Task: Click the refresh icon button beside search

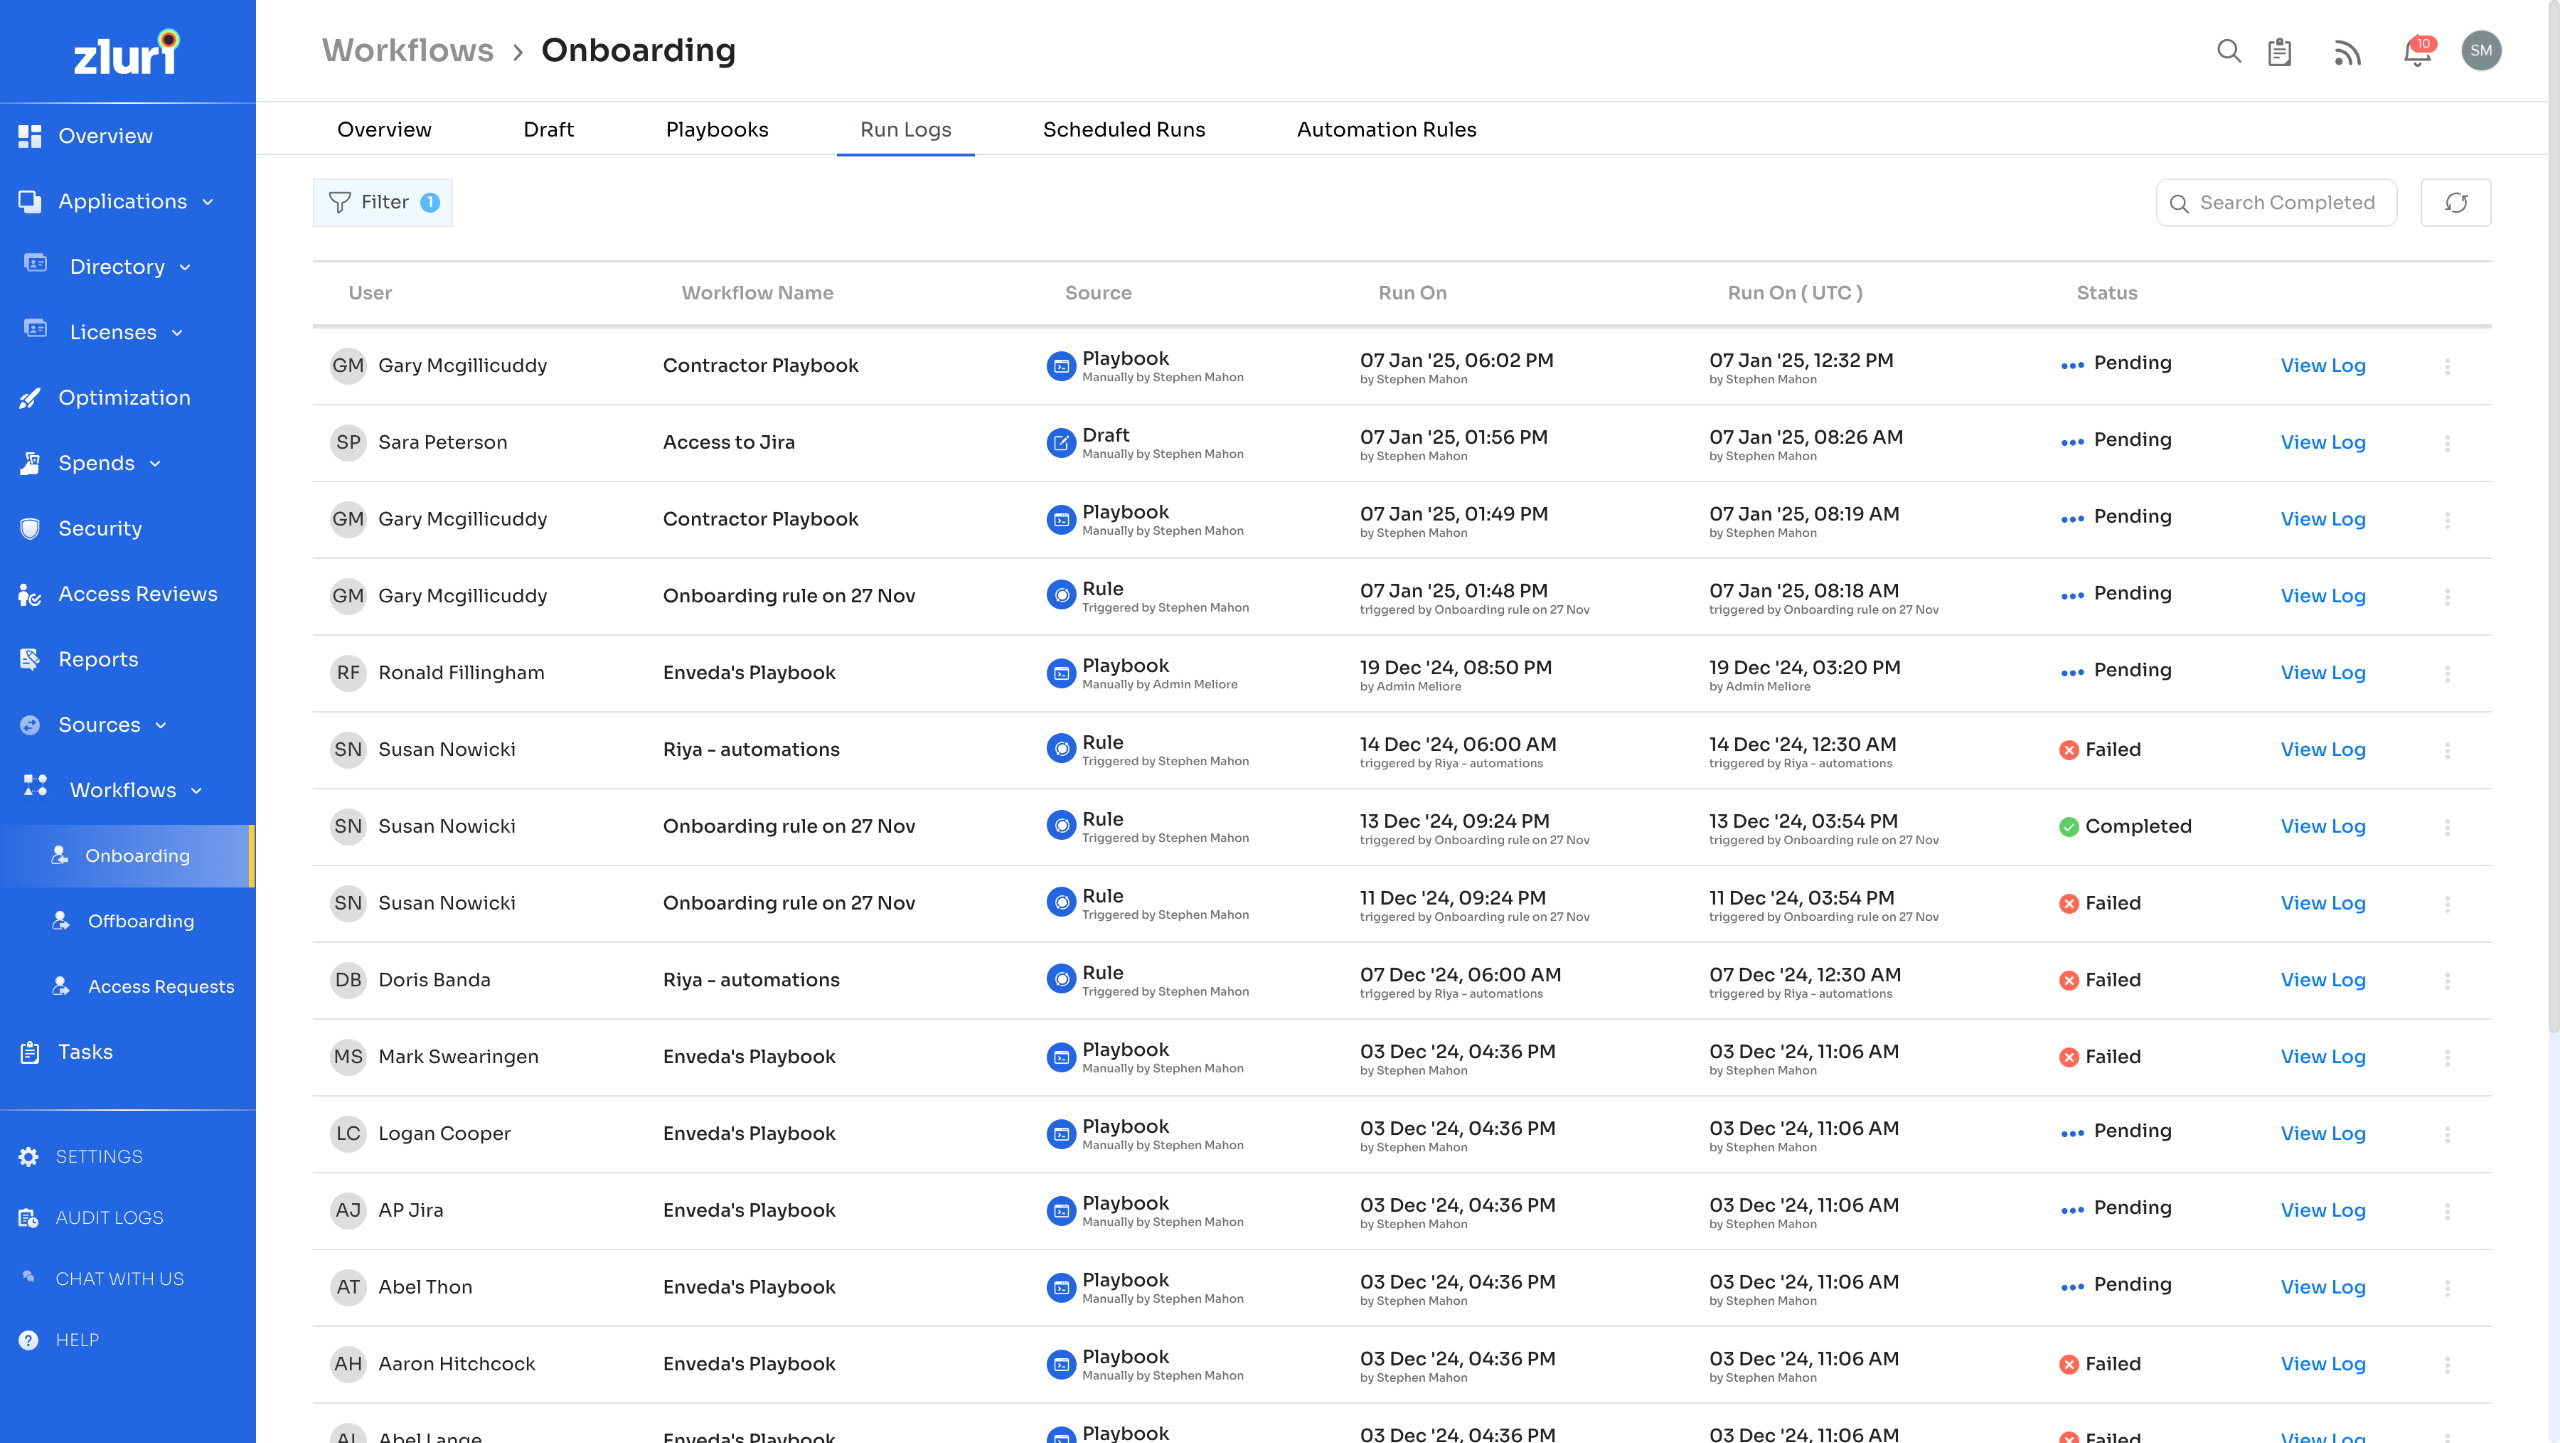Action: 2455,203
